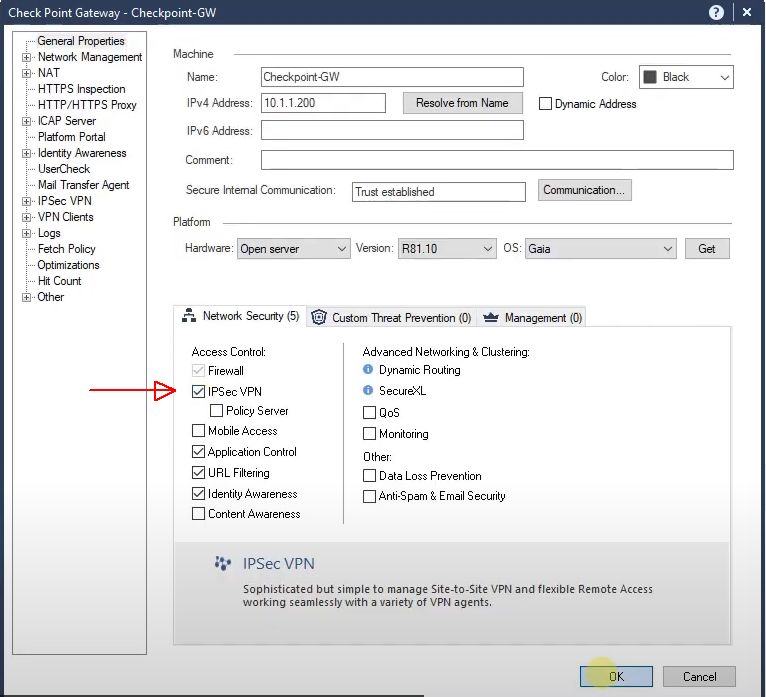Select Fetch Policy in the tree
This screenshot has width=766, height=697.
[66, 249]
